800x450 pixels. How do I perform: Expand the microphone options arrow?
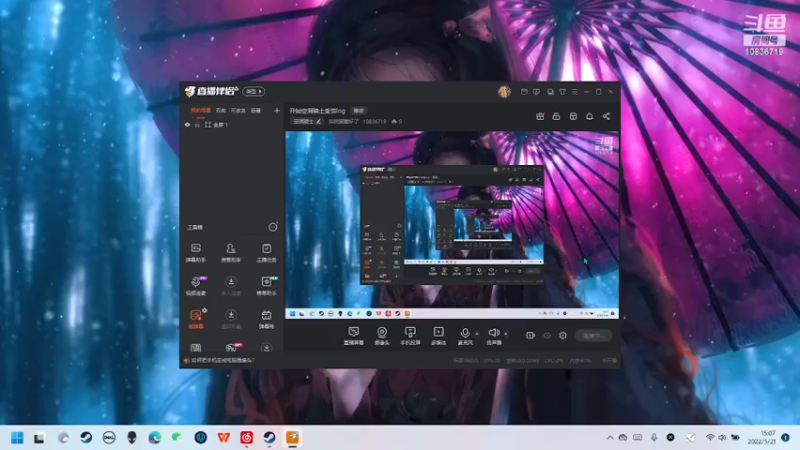[477, 334]
